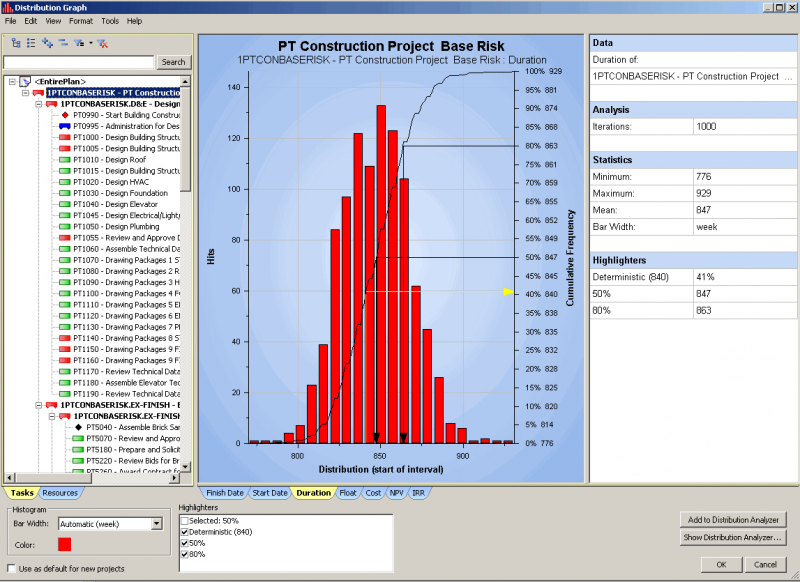Click the EntirePlan plan icon
The height and width of the screenshot is (582, 800).
point(25,82)
